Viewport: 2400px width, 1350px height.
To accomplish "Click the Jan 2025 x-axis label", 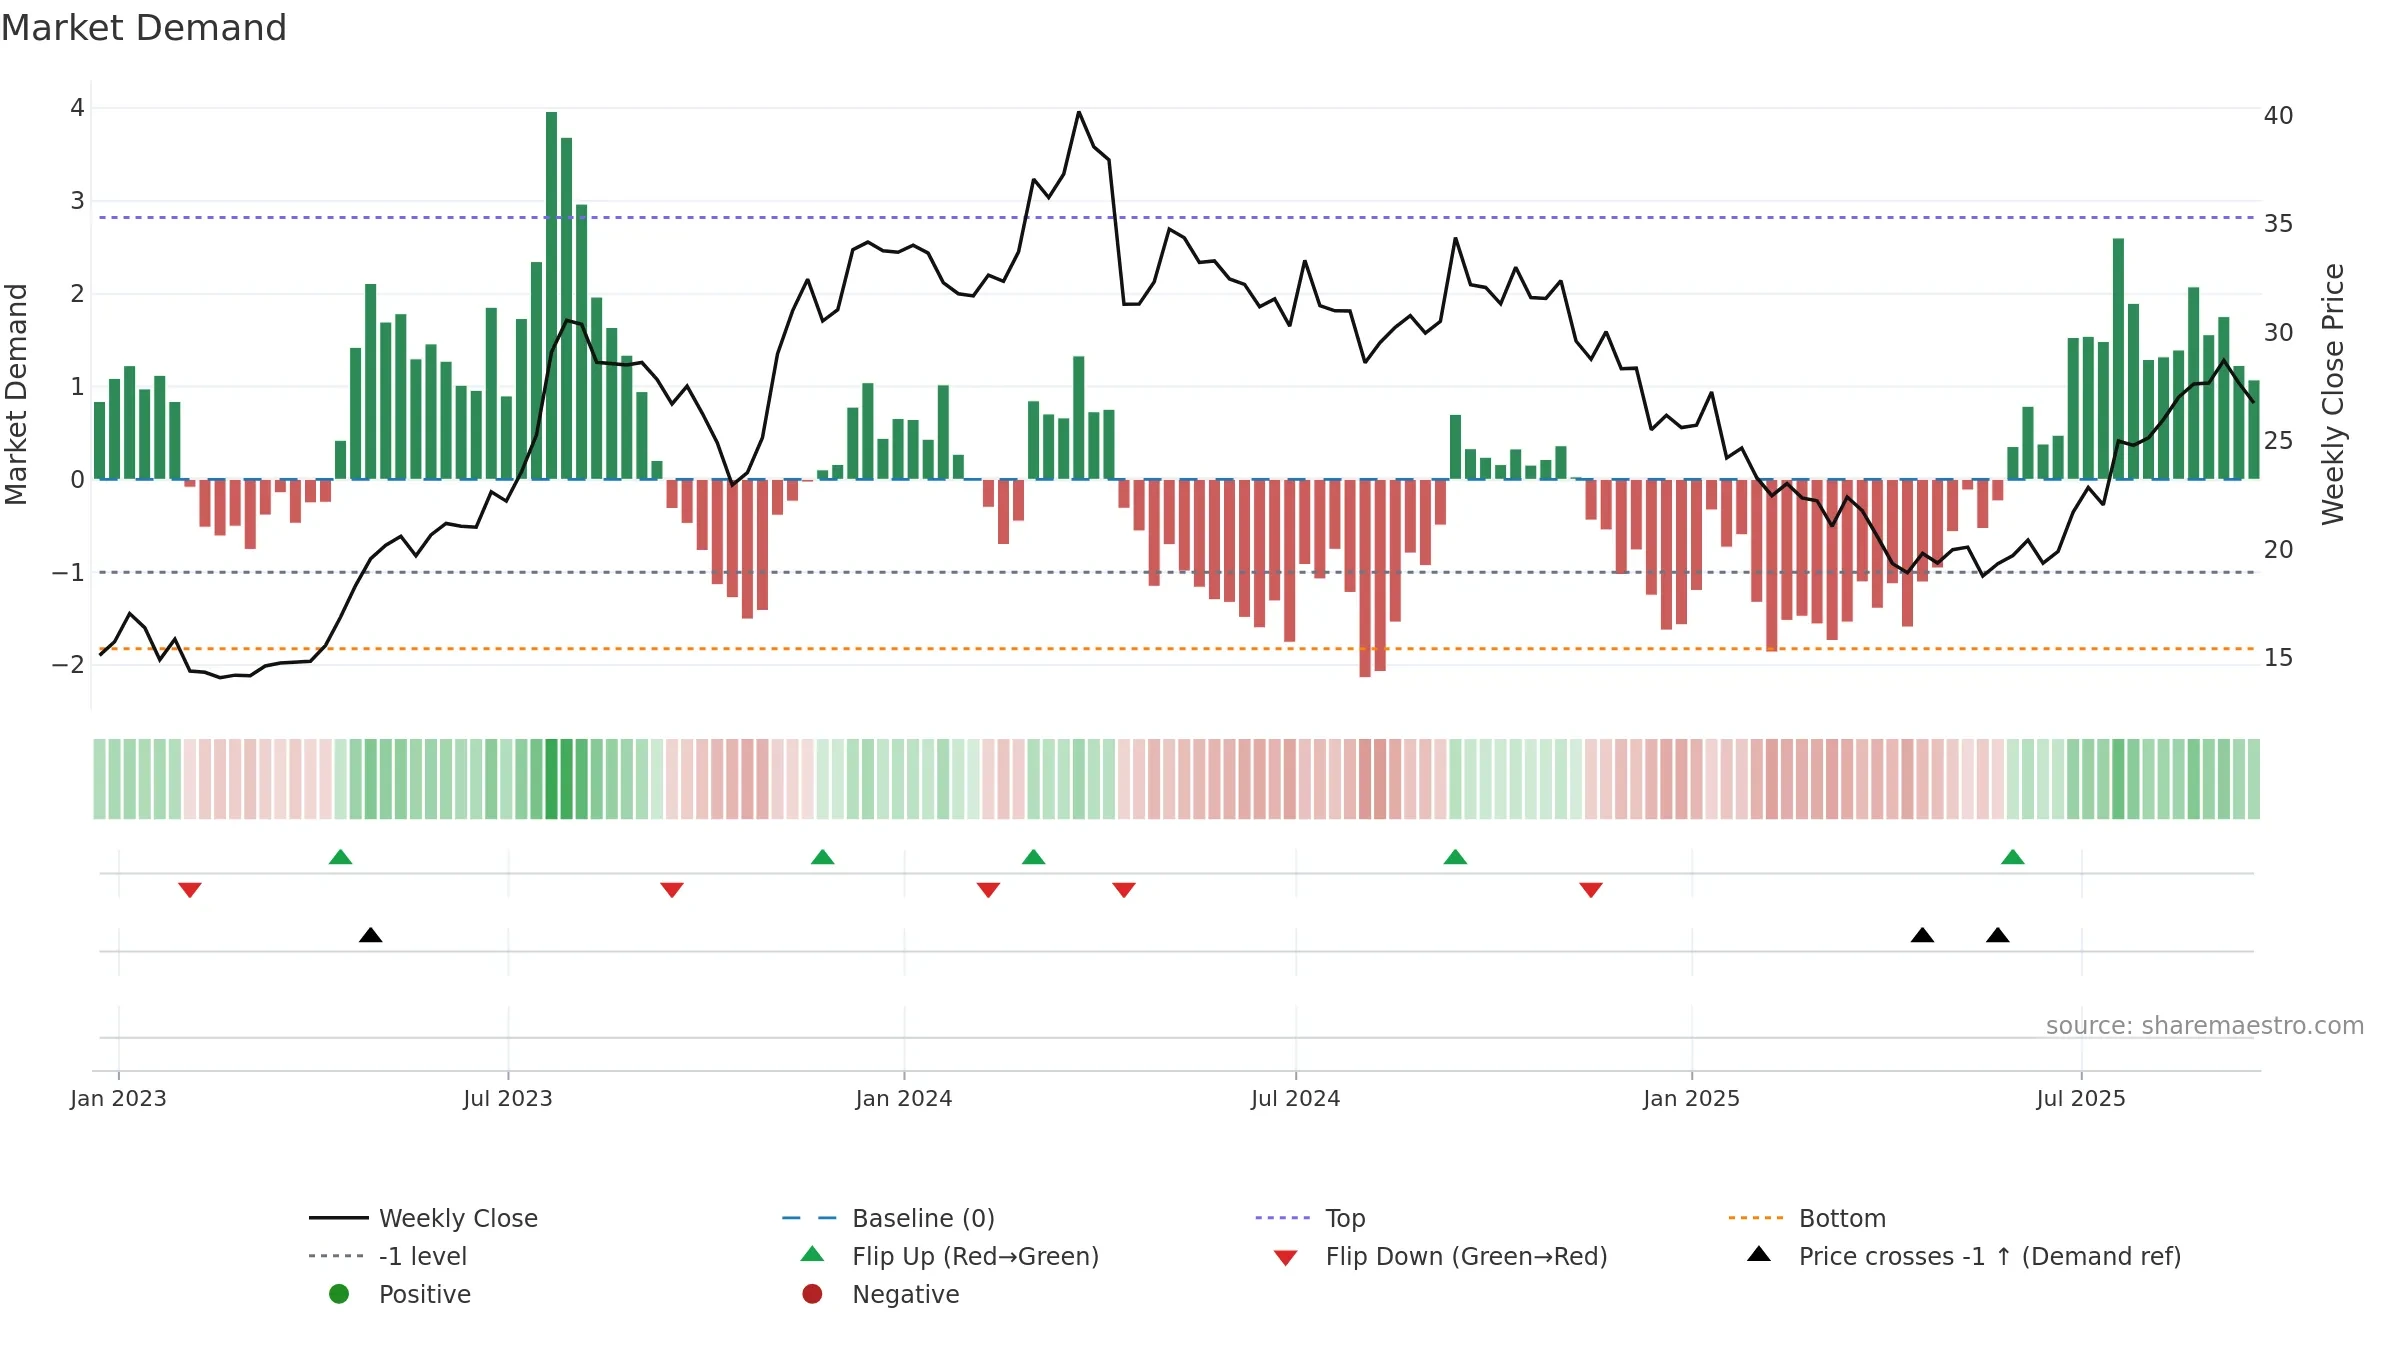I will pyautogui.click(x=1692, y=1098).
